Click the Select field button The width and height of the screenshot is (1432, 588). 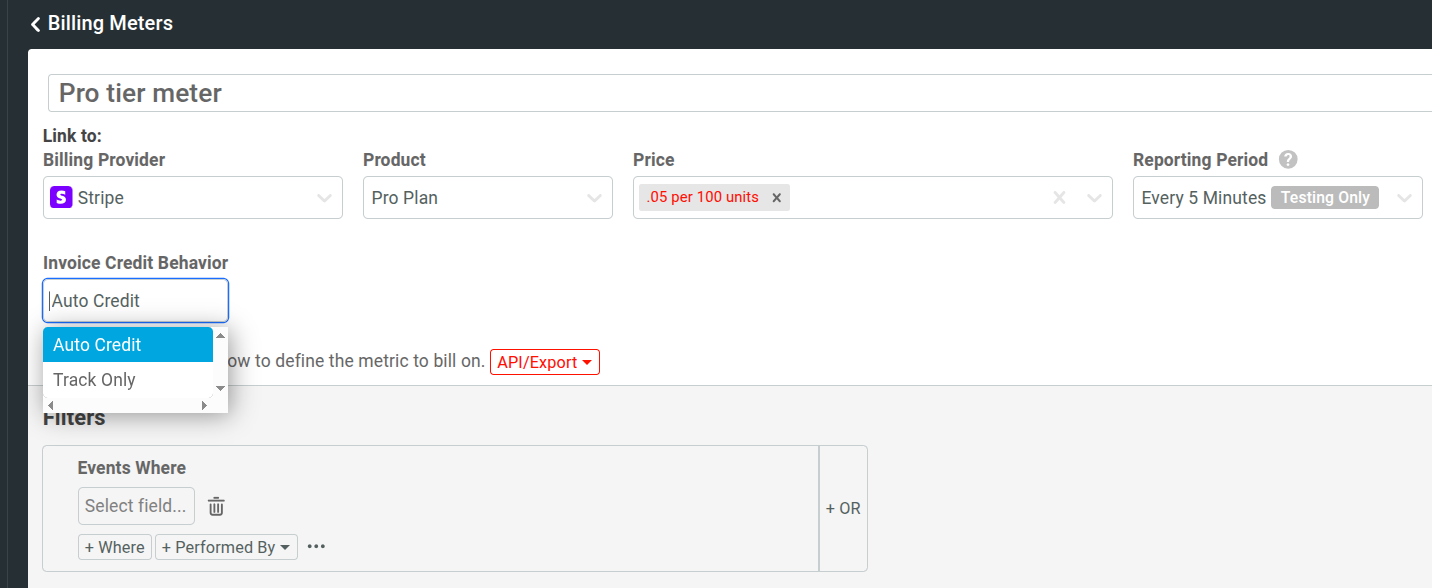coord(136,506)
